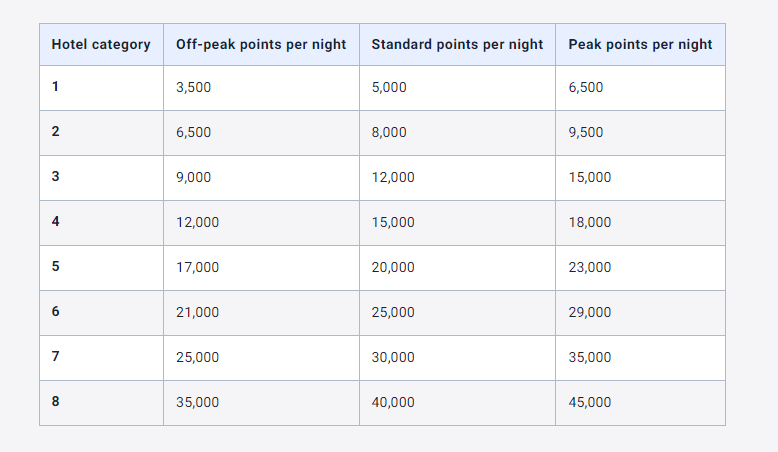
Task: Click the Hotel category column header
Action: 101,44
